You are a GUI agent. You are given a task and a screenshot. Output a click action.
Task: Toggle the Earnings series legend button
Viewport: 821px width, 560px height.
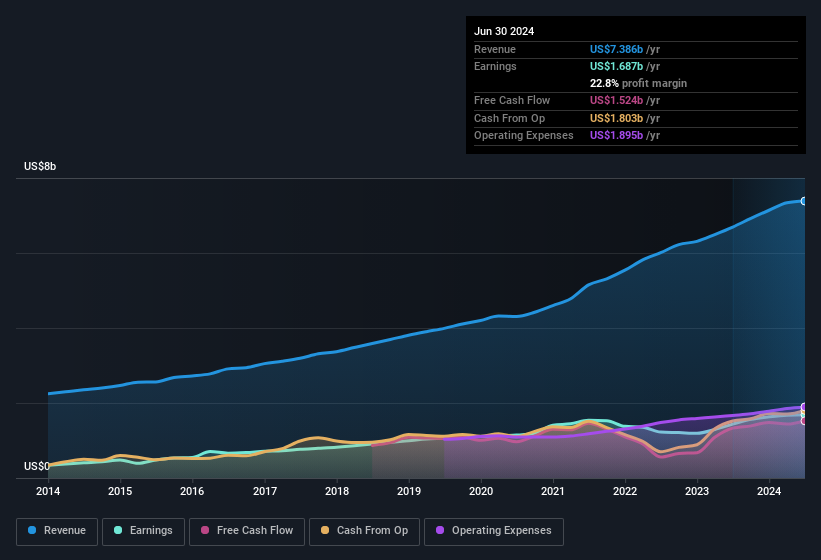coord(143,531)
